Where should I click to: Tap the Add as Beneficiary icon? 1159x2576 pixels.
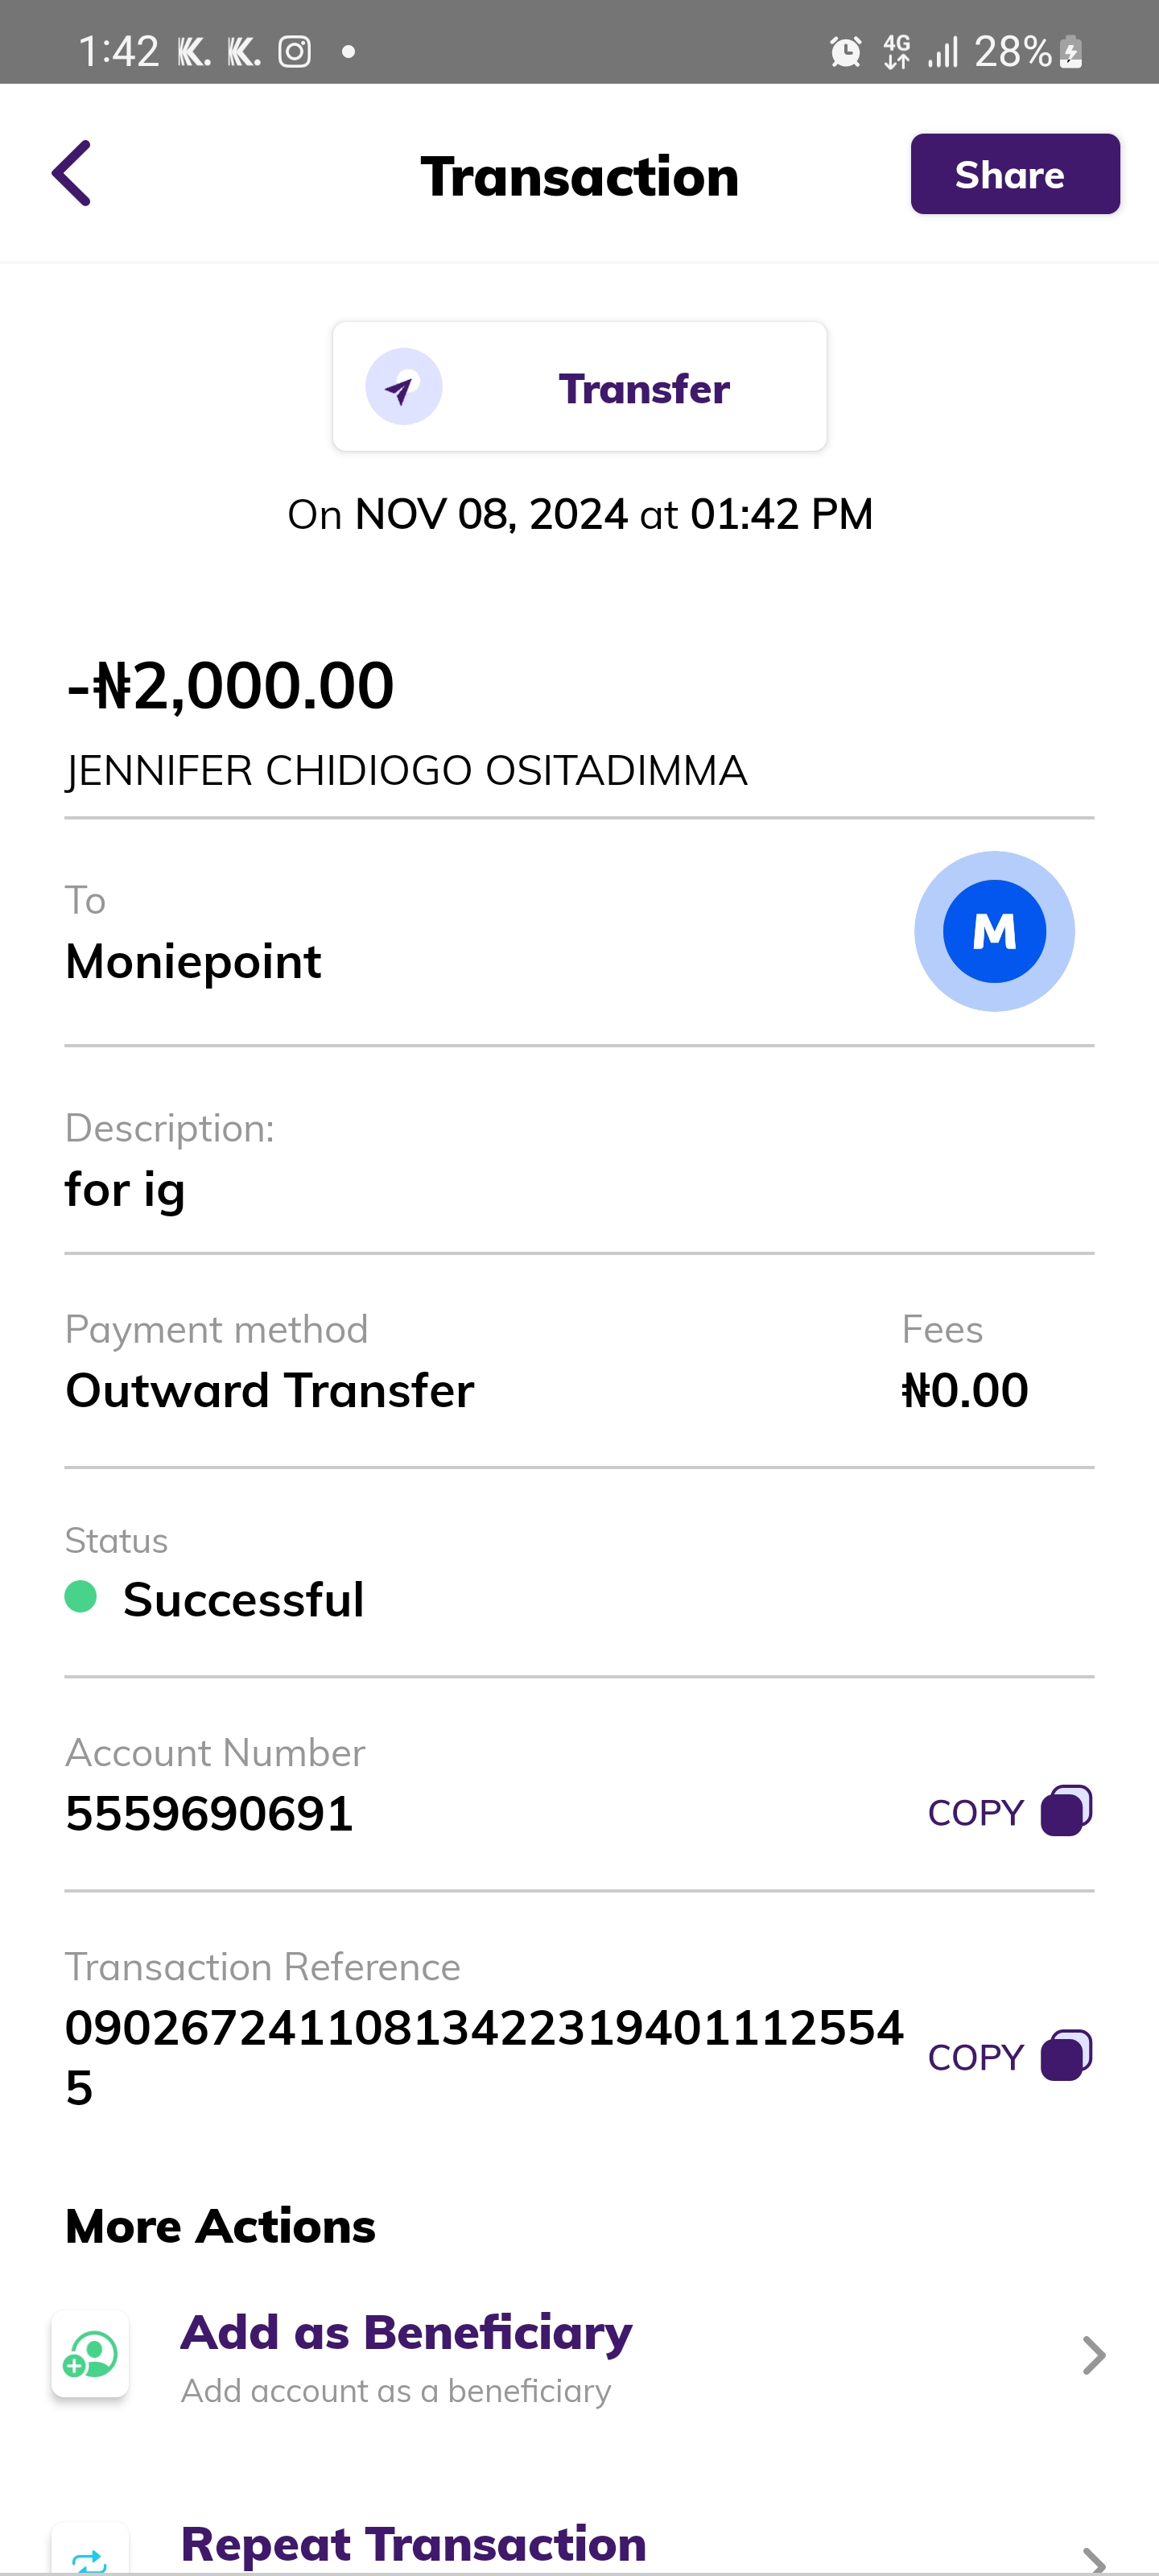[90, 2354]
